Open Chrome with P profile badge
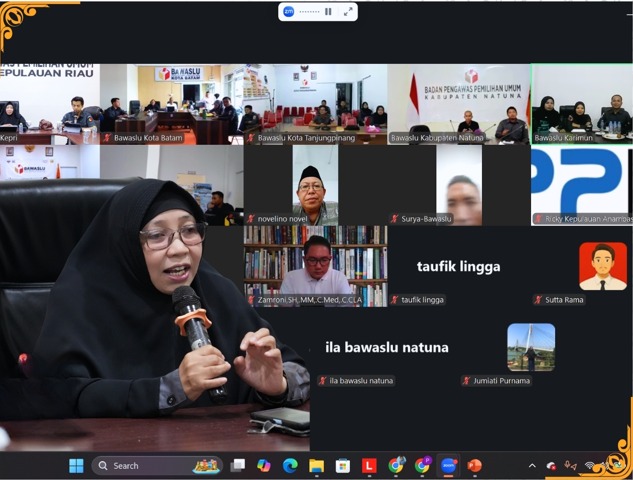The height and width of the screenshot is (480, 633). click(x=422, y=465)
